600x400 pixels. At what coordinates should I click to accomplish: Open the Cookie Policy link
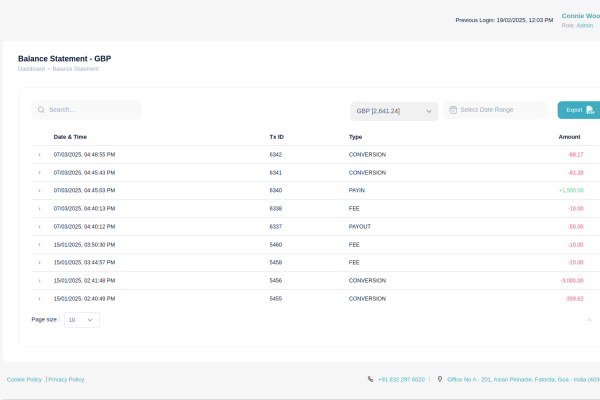pos(24,380)
